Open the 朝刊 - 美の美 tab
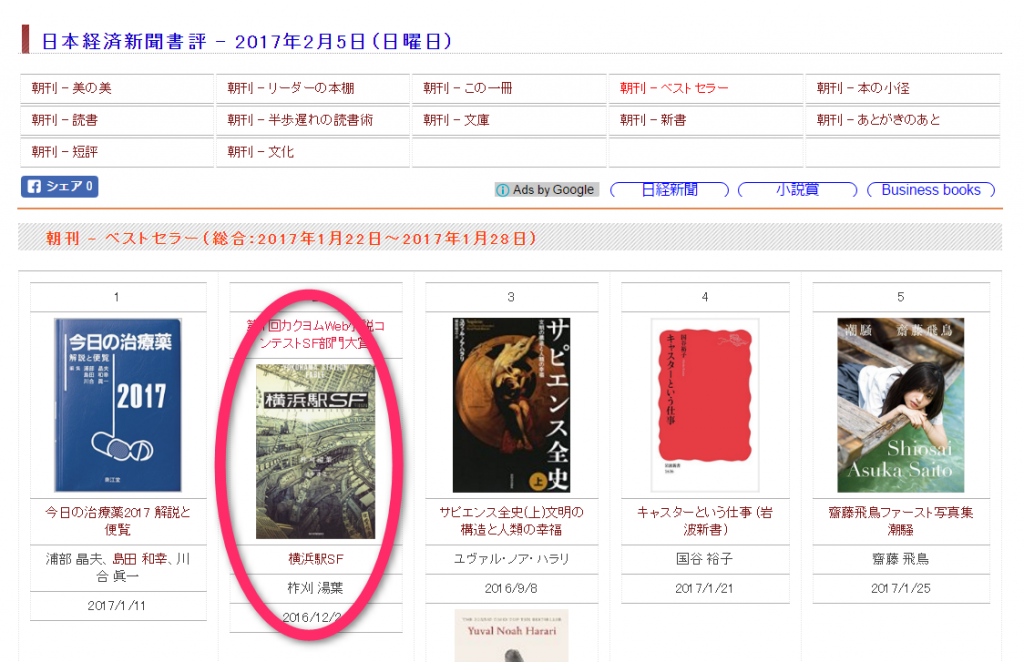Viewport: 1024px width, 662px height. [x=71, y=88]
